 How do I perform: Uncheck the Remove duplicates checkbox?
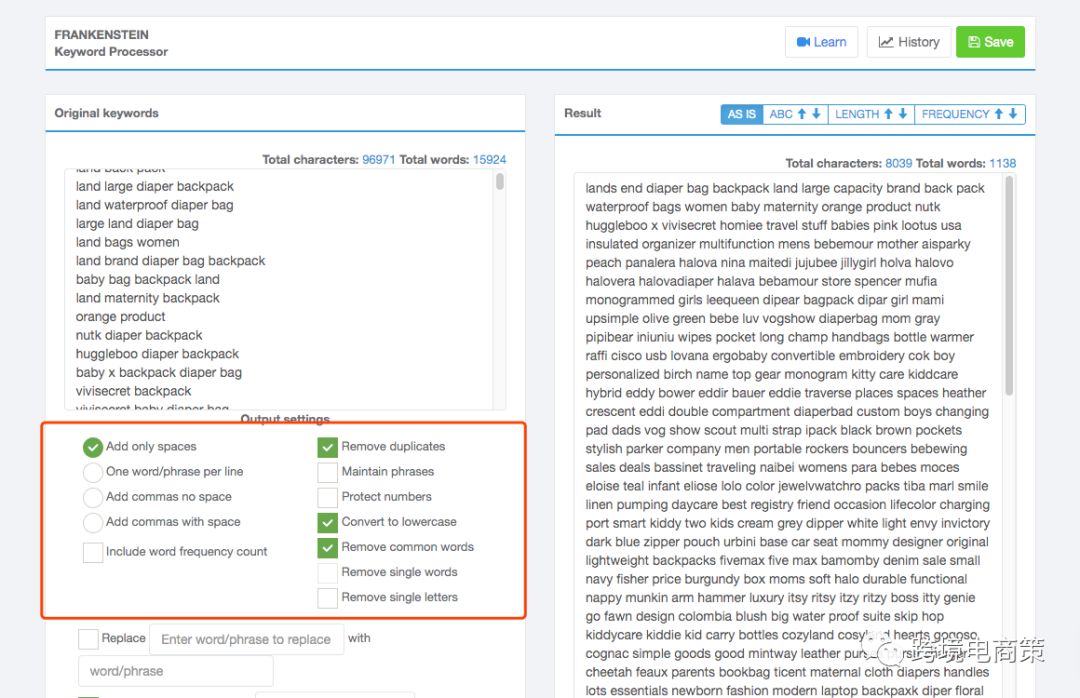(327, 447)
